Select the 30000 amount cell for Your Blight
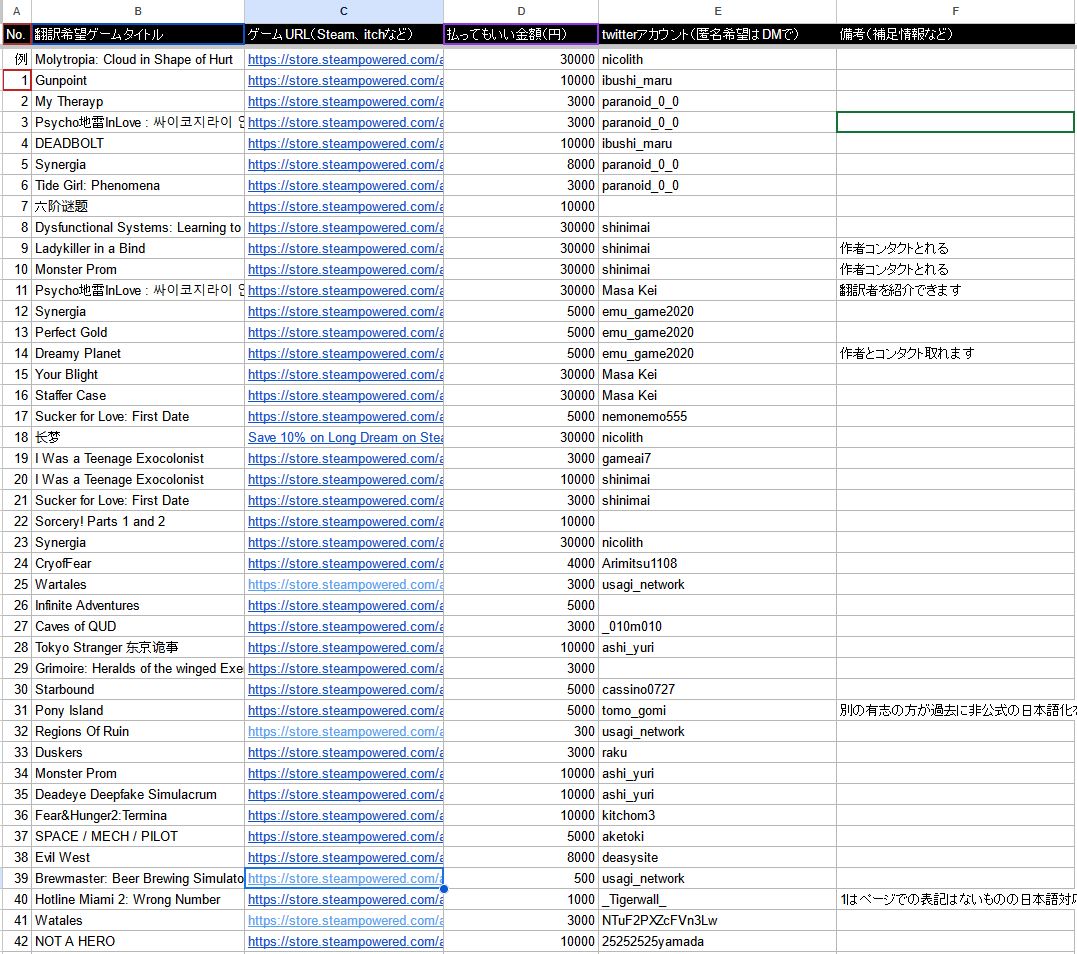Screen dimensions: 1077x954 (560, 374)
